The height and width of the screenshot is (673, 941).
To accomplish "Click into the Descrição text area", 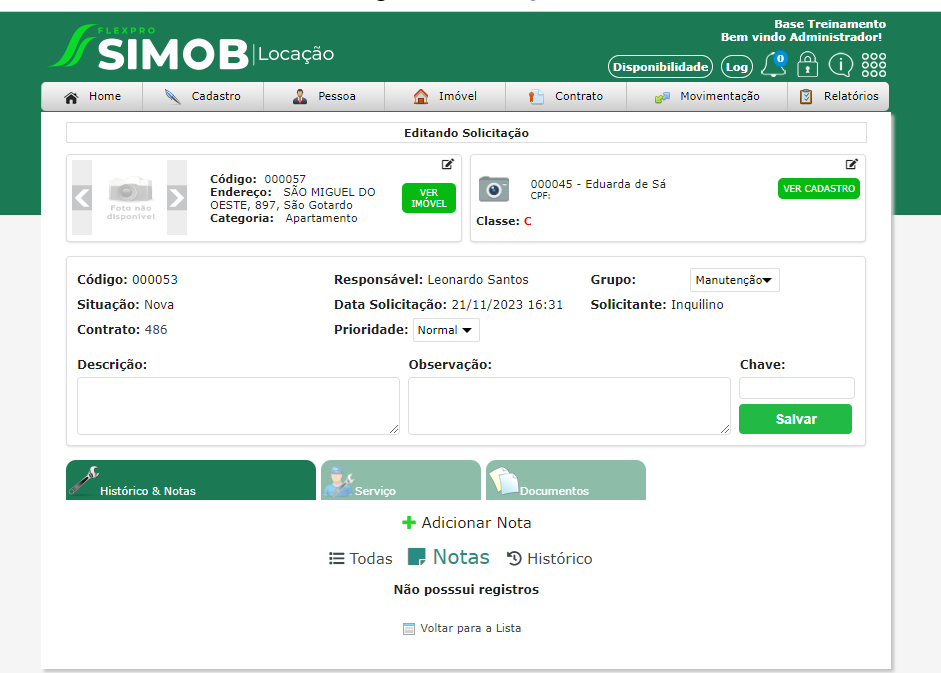I will coord(238,406).
